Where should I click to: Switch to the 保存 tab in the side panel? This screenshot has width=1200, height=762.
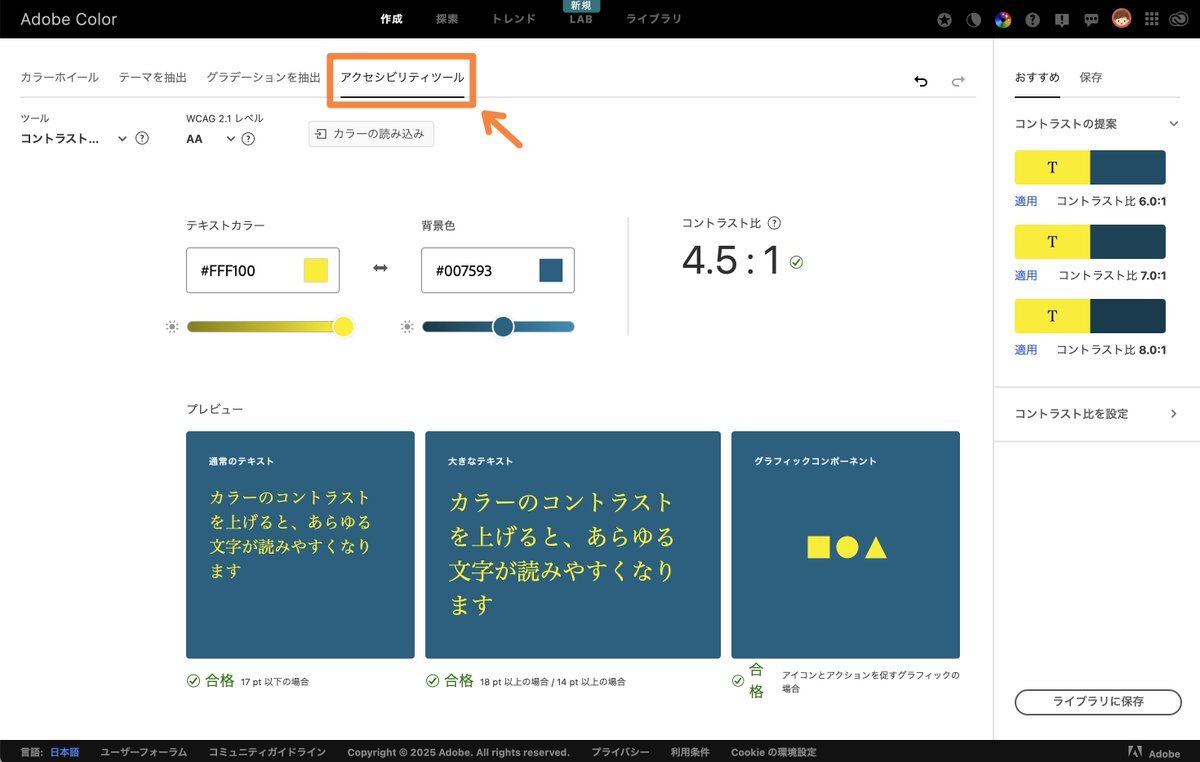(1091, 77)
